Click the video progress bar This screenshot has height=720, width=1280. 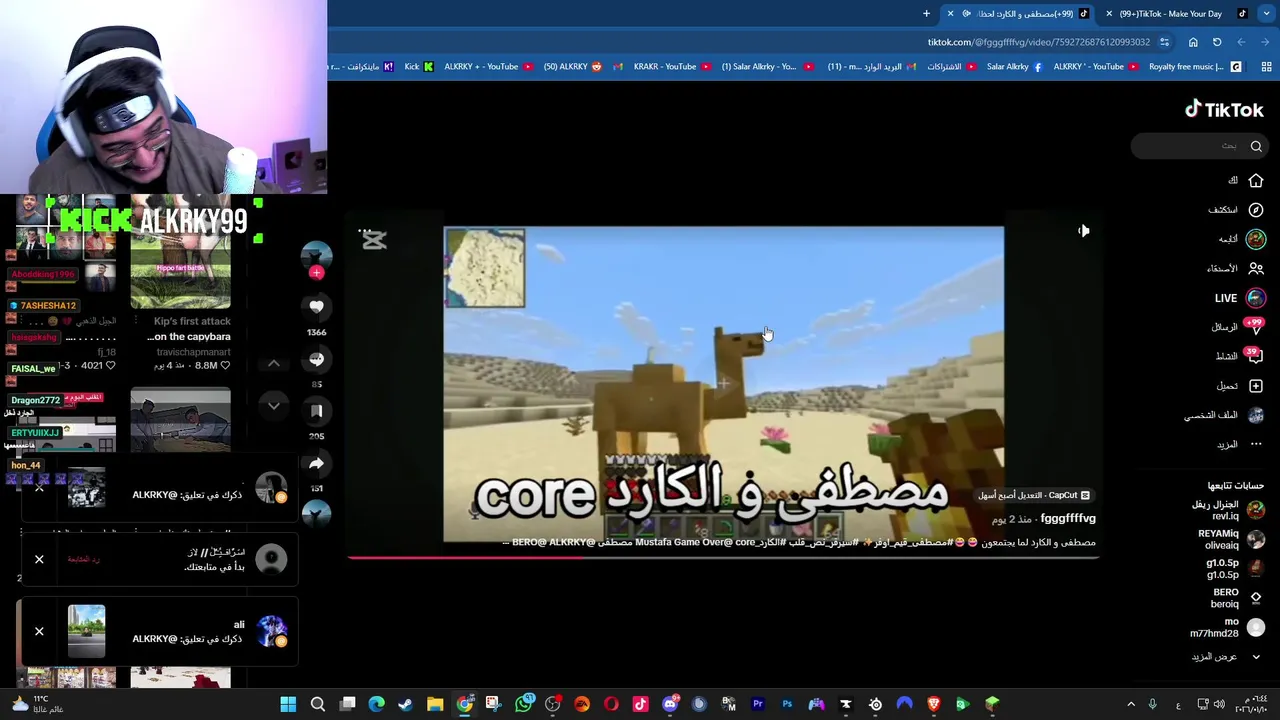click(x=723, y=557)
